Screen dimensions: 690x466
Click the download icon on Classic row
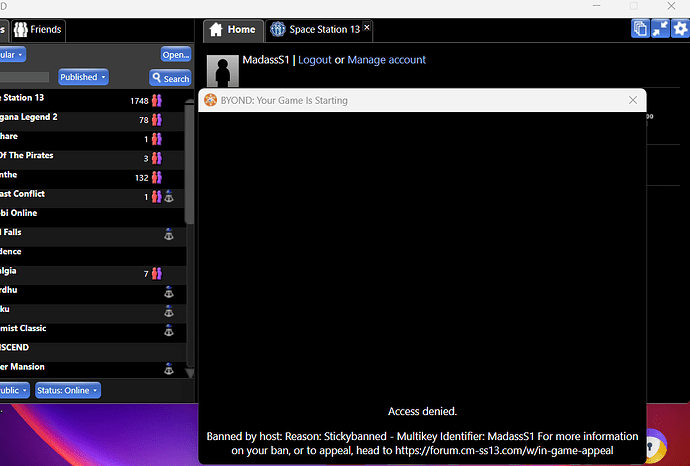(169, 330)
